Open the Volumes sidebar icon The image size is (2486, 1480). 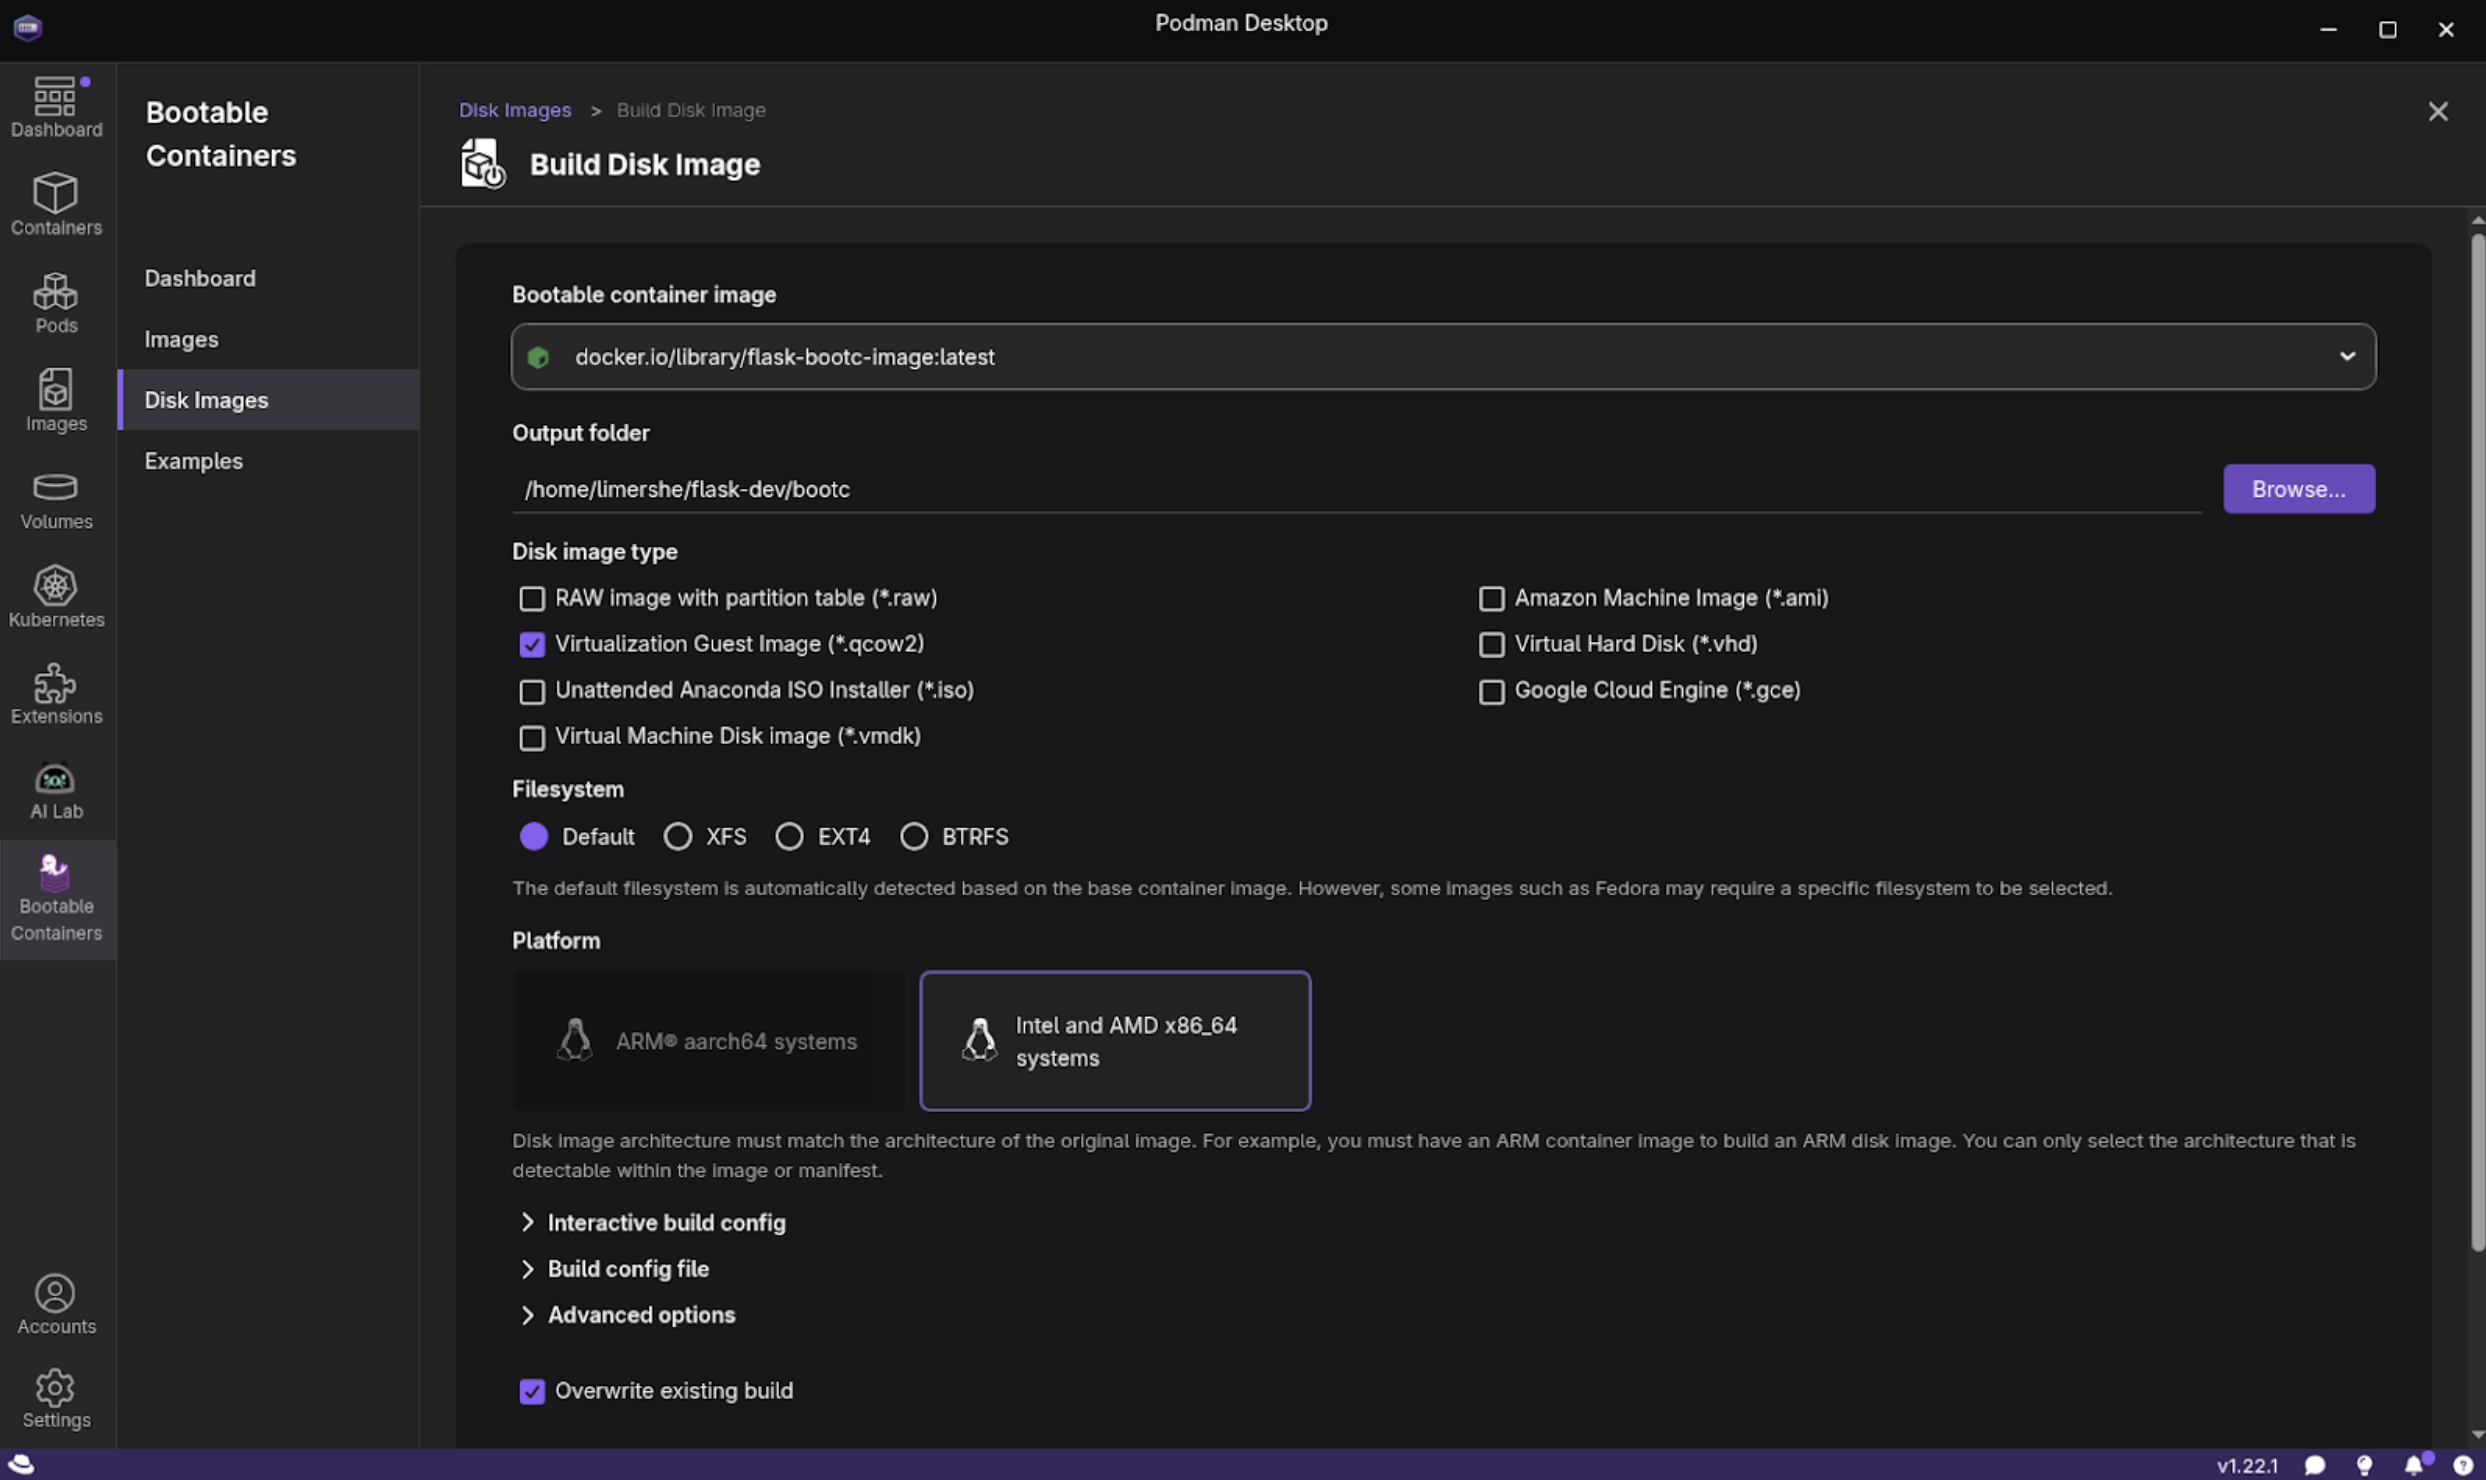point(56,499)
